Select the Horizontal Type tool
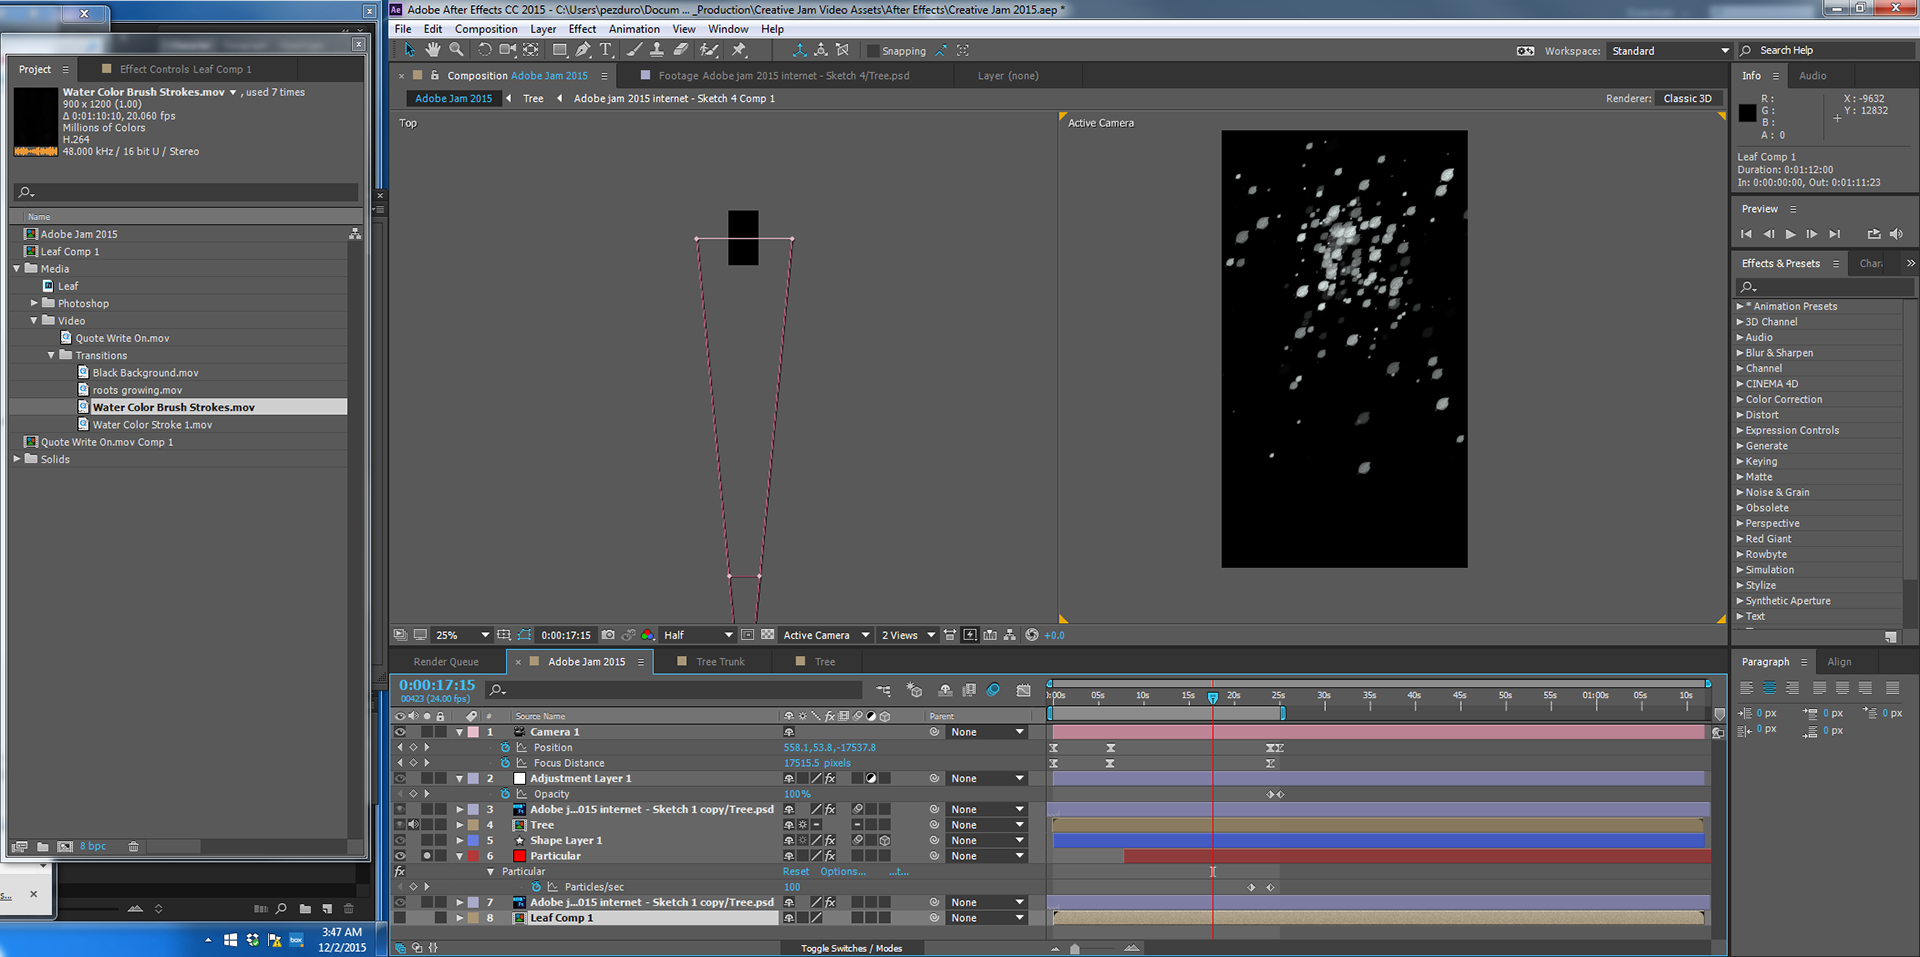The image size is (1920, 957). 606,50
